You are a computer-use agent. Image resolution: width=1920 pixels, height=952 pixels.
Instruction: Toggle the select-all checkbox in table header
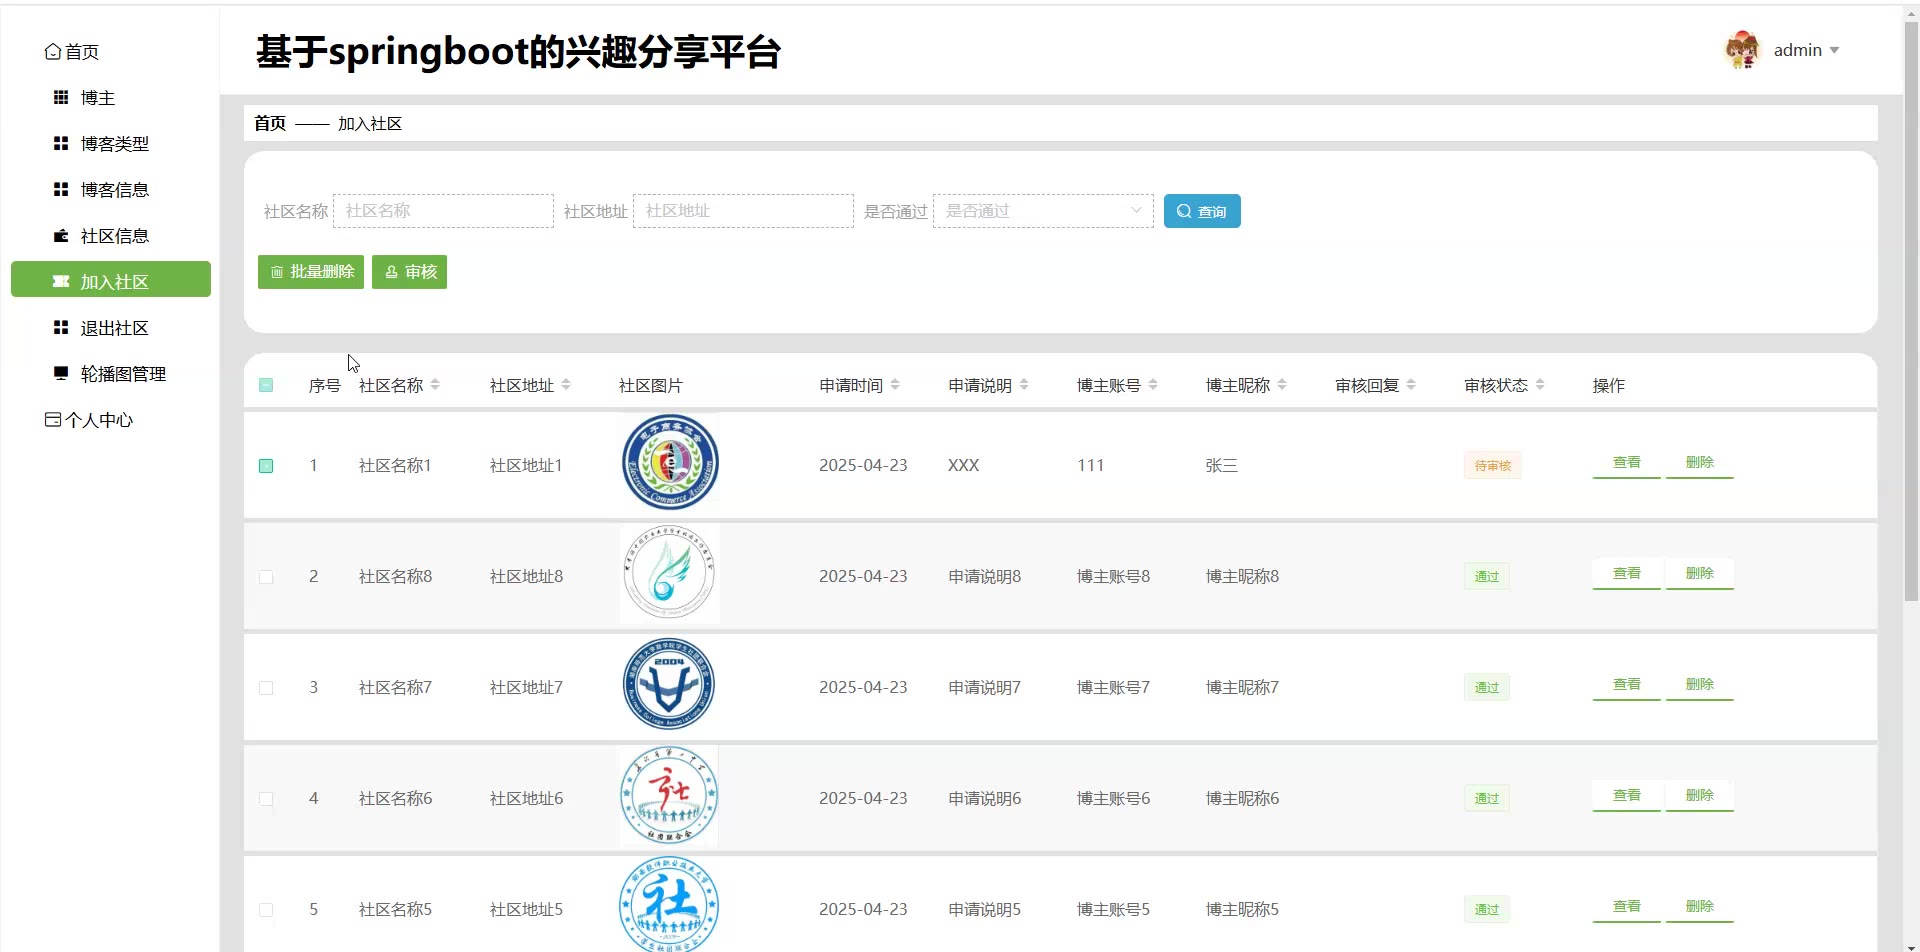click(266, 385)
